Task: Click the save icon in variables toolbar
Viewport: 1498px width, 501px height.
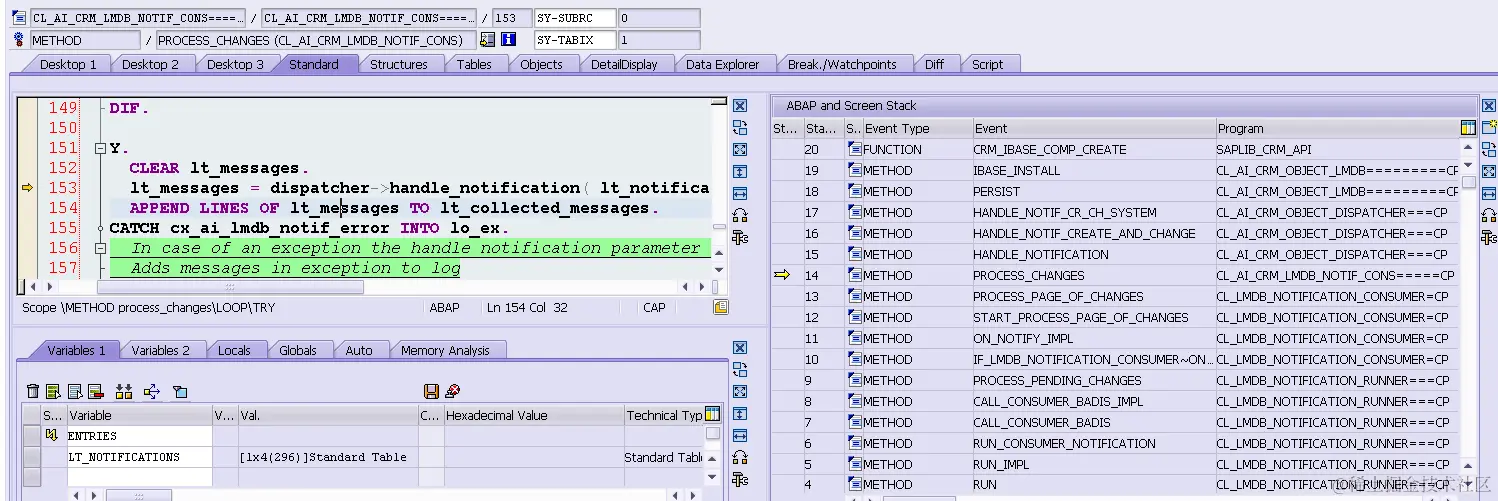Action: click(x=431, y=391)
